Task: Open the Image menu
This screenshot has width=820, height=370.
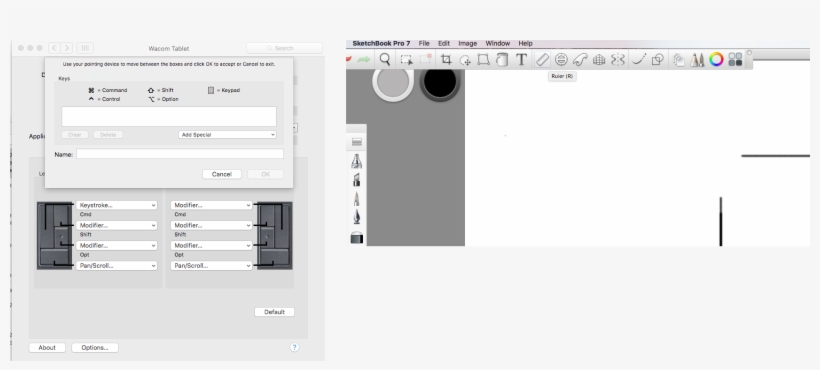Action: tap(468, 43)
